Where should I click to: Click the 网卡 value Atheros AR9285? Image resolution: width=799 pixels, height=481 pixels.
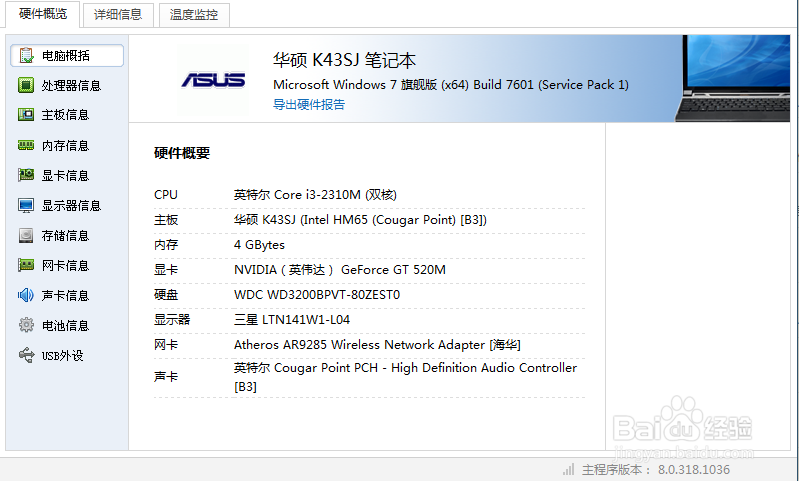click(377, 344)
